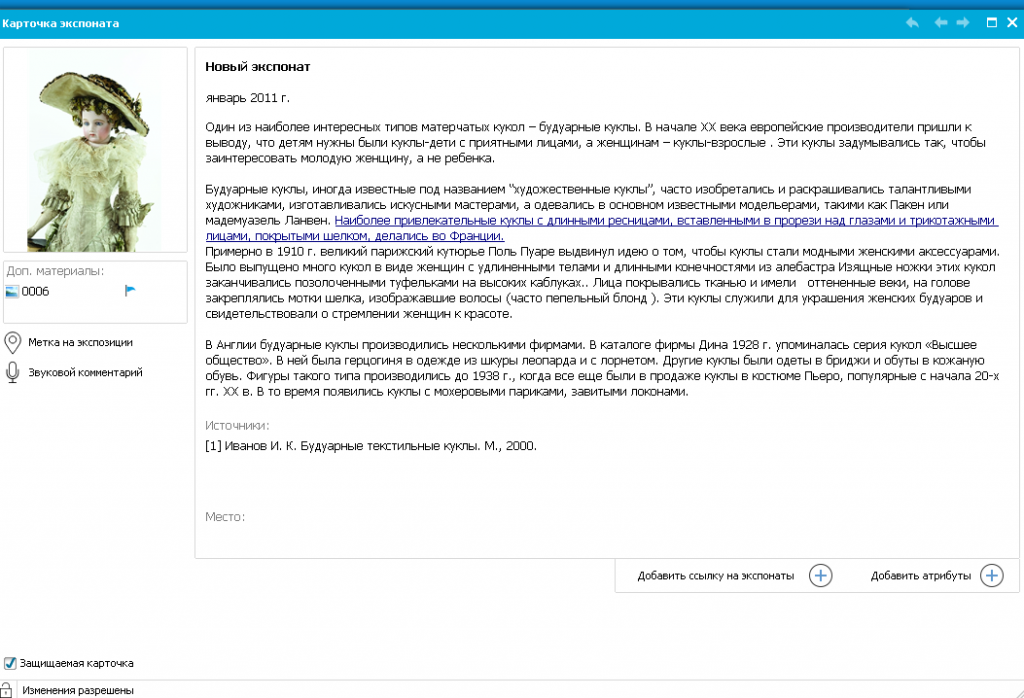
Task: Toggle Защищаемая карточка checkbox
Action: pos(10,663)
